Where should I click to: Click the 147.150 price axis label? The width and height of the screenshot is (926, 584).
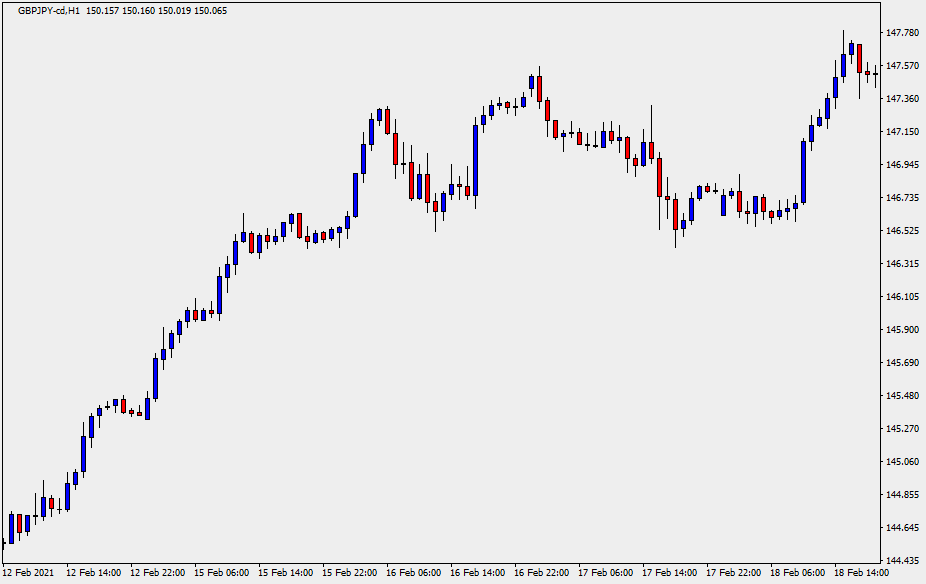point(902,132)
